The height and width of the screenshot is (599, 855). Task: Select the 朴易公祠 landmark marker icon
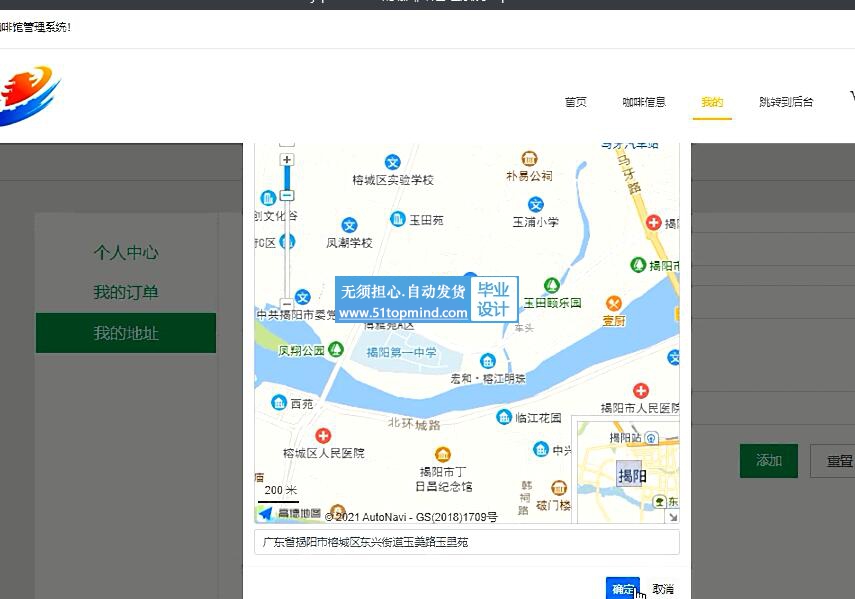[529, 158]
